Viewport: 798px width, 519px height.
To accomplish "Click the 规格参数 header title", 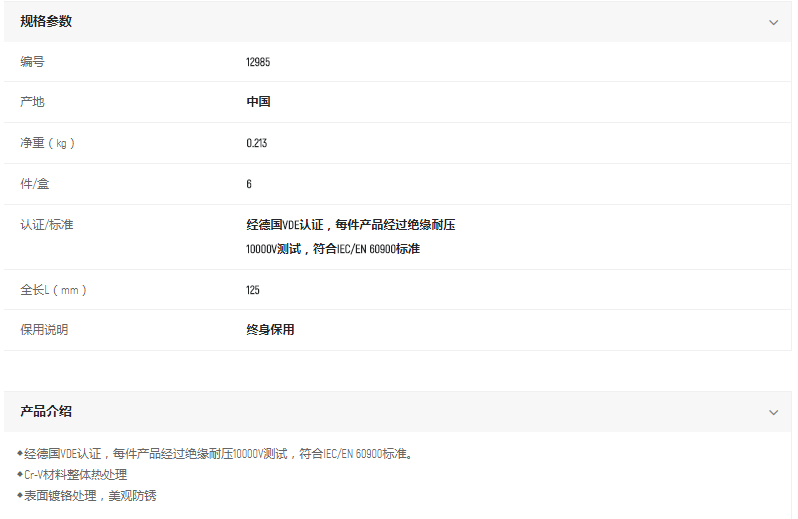I will click(46, 21).
